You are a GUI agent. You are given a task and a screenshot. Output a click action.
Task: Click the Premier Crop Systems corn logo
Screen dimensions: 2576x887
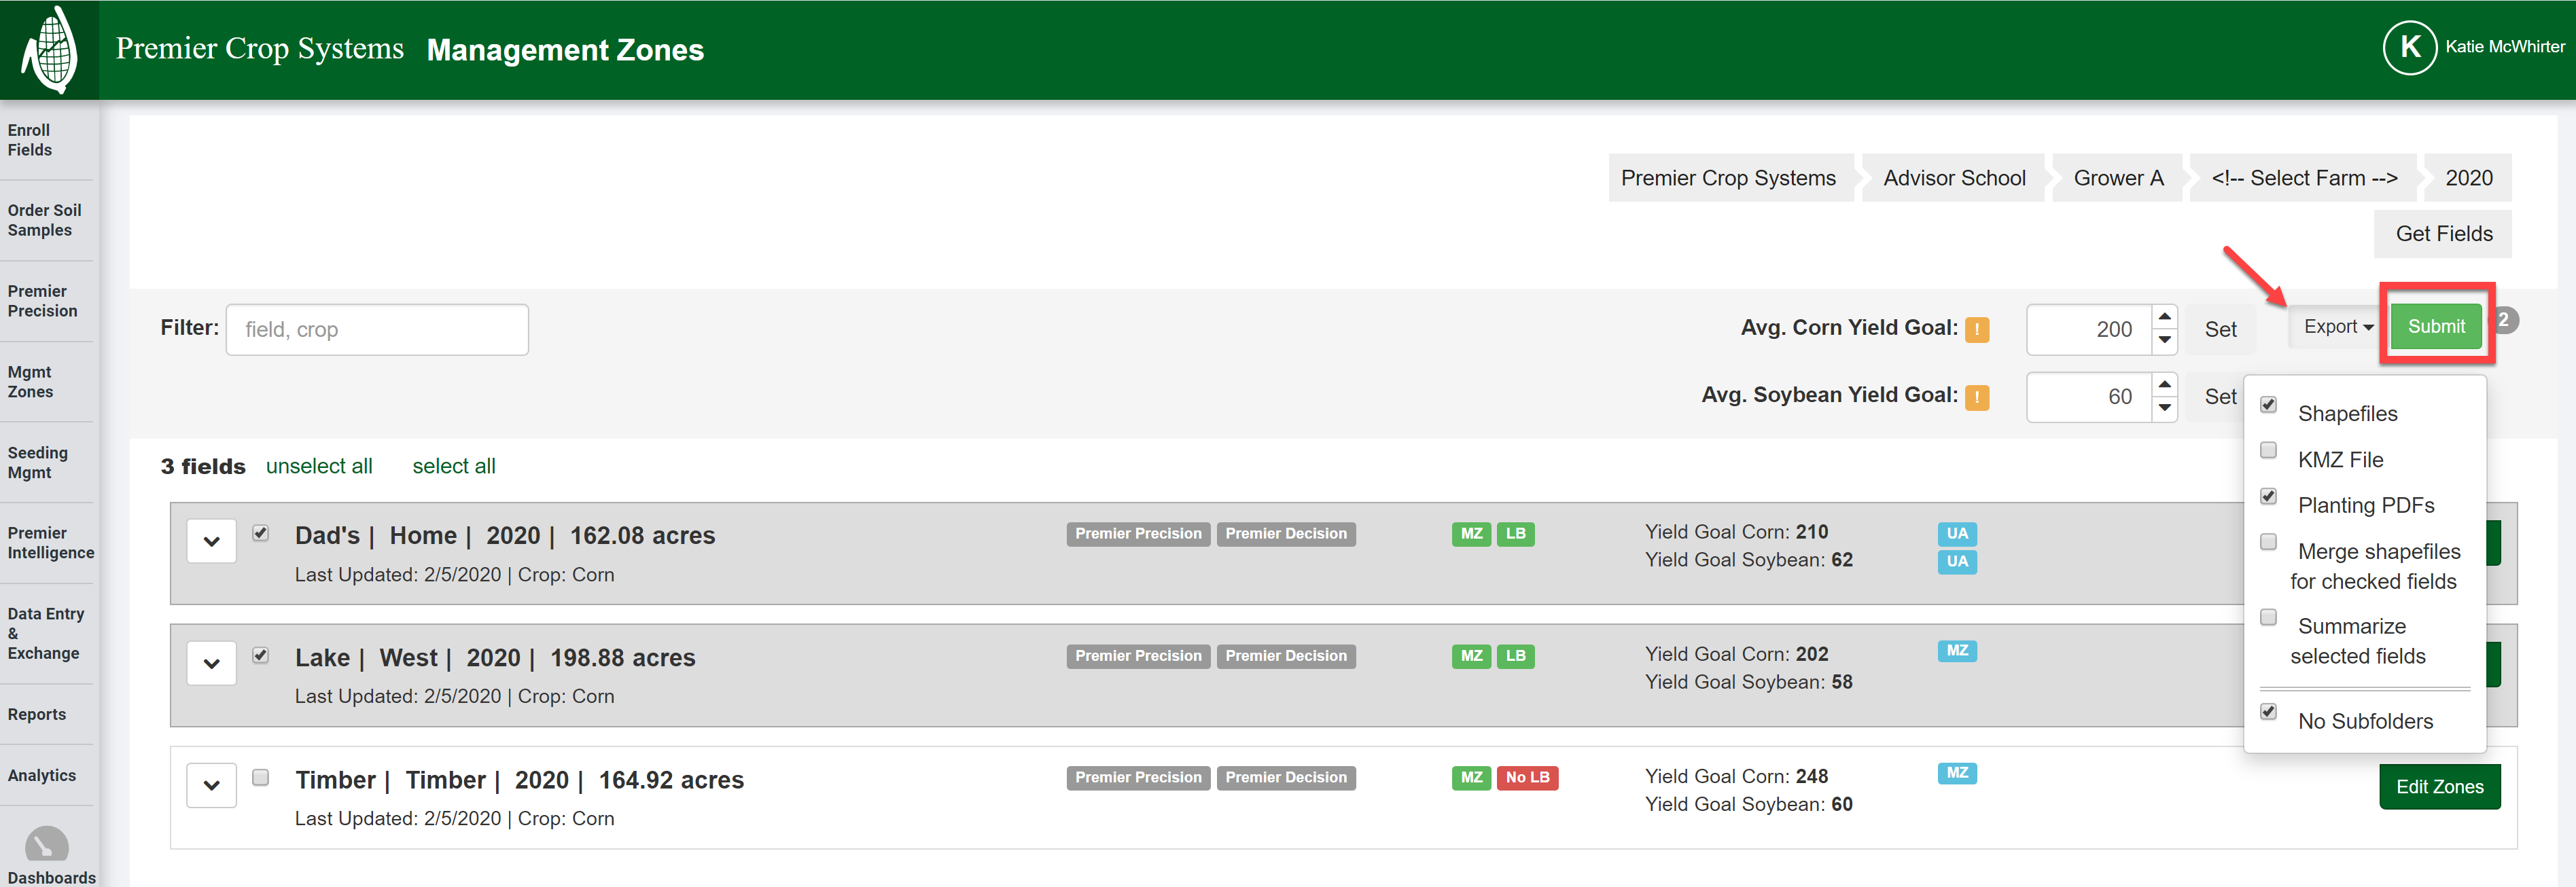[49, 49]
